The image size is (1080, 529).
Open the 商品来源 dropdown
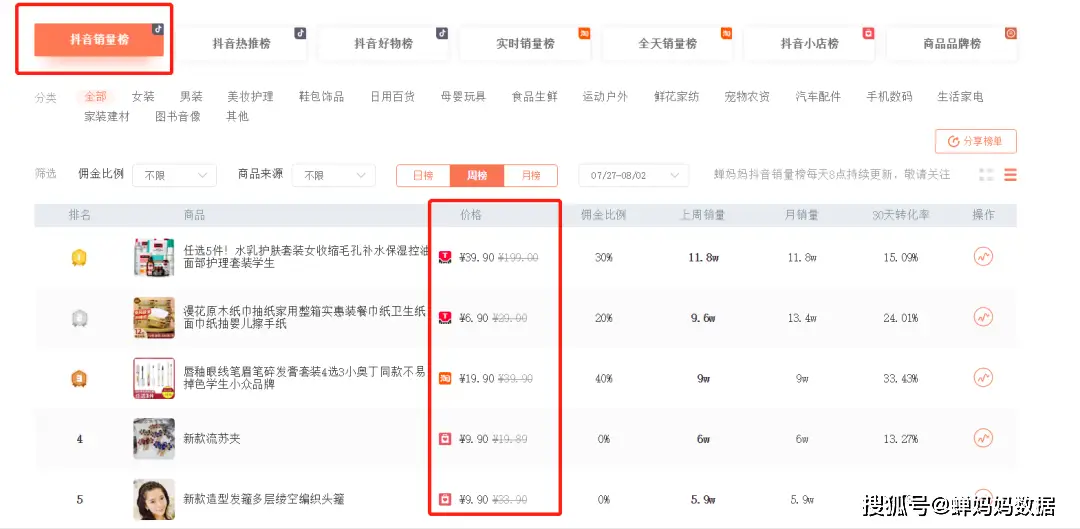333,176
